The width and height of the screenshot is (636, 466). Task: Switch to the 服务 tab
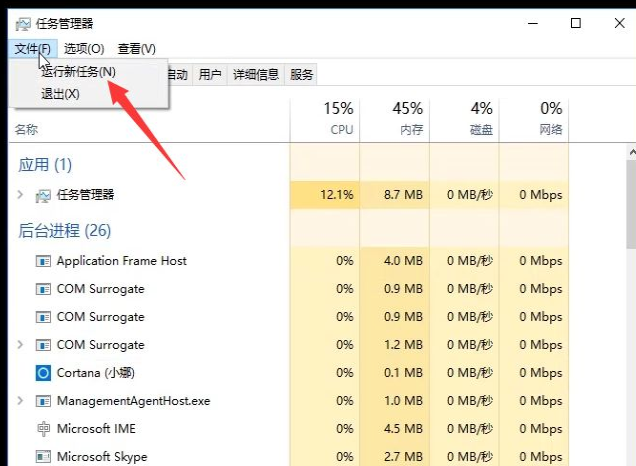pyautogui.click(x=301, y=75)
